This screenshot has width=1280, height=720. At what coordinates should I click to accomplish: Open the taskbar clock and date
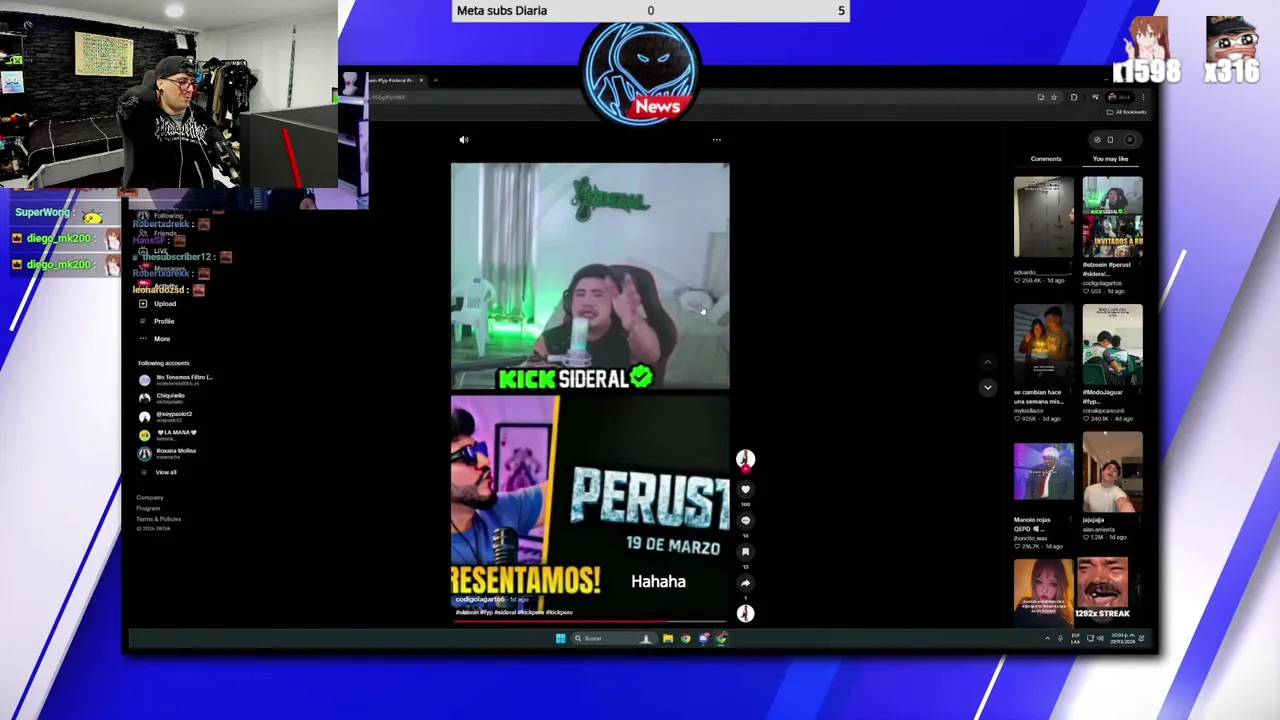tap(1122, 638)
